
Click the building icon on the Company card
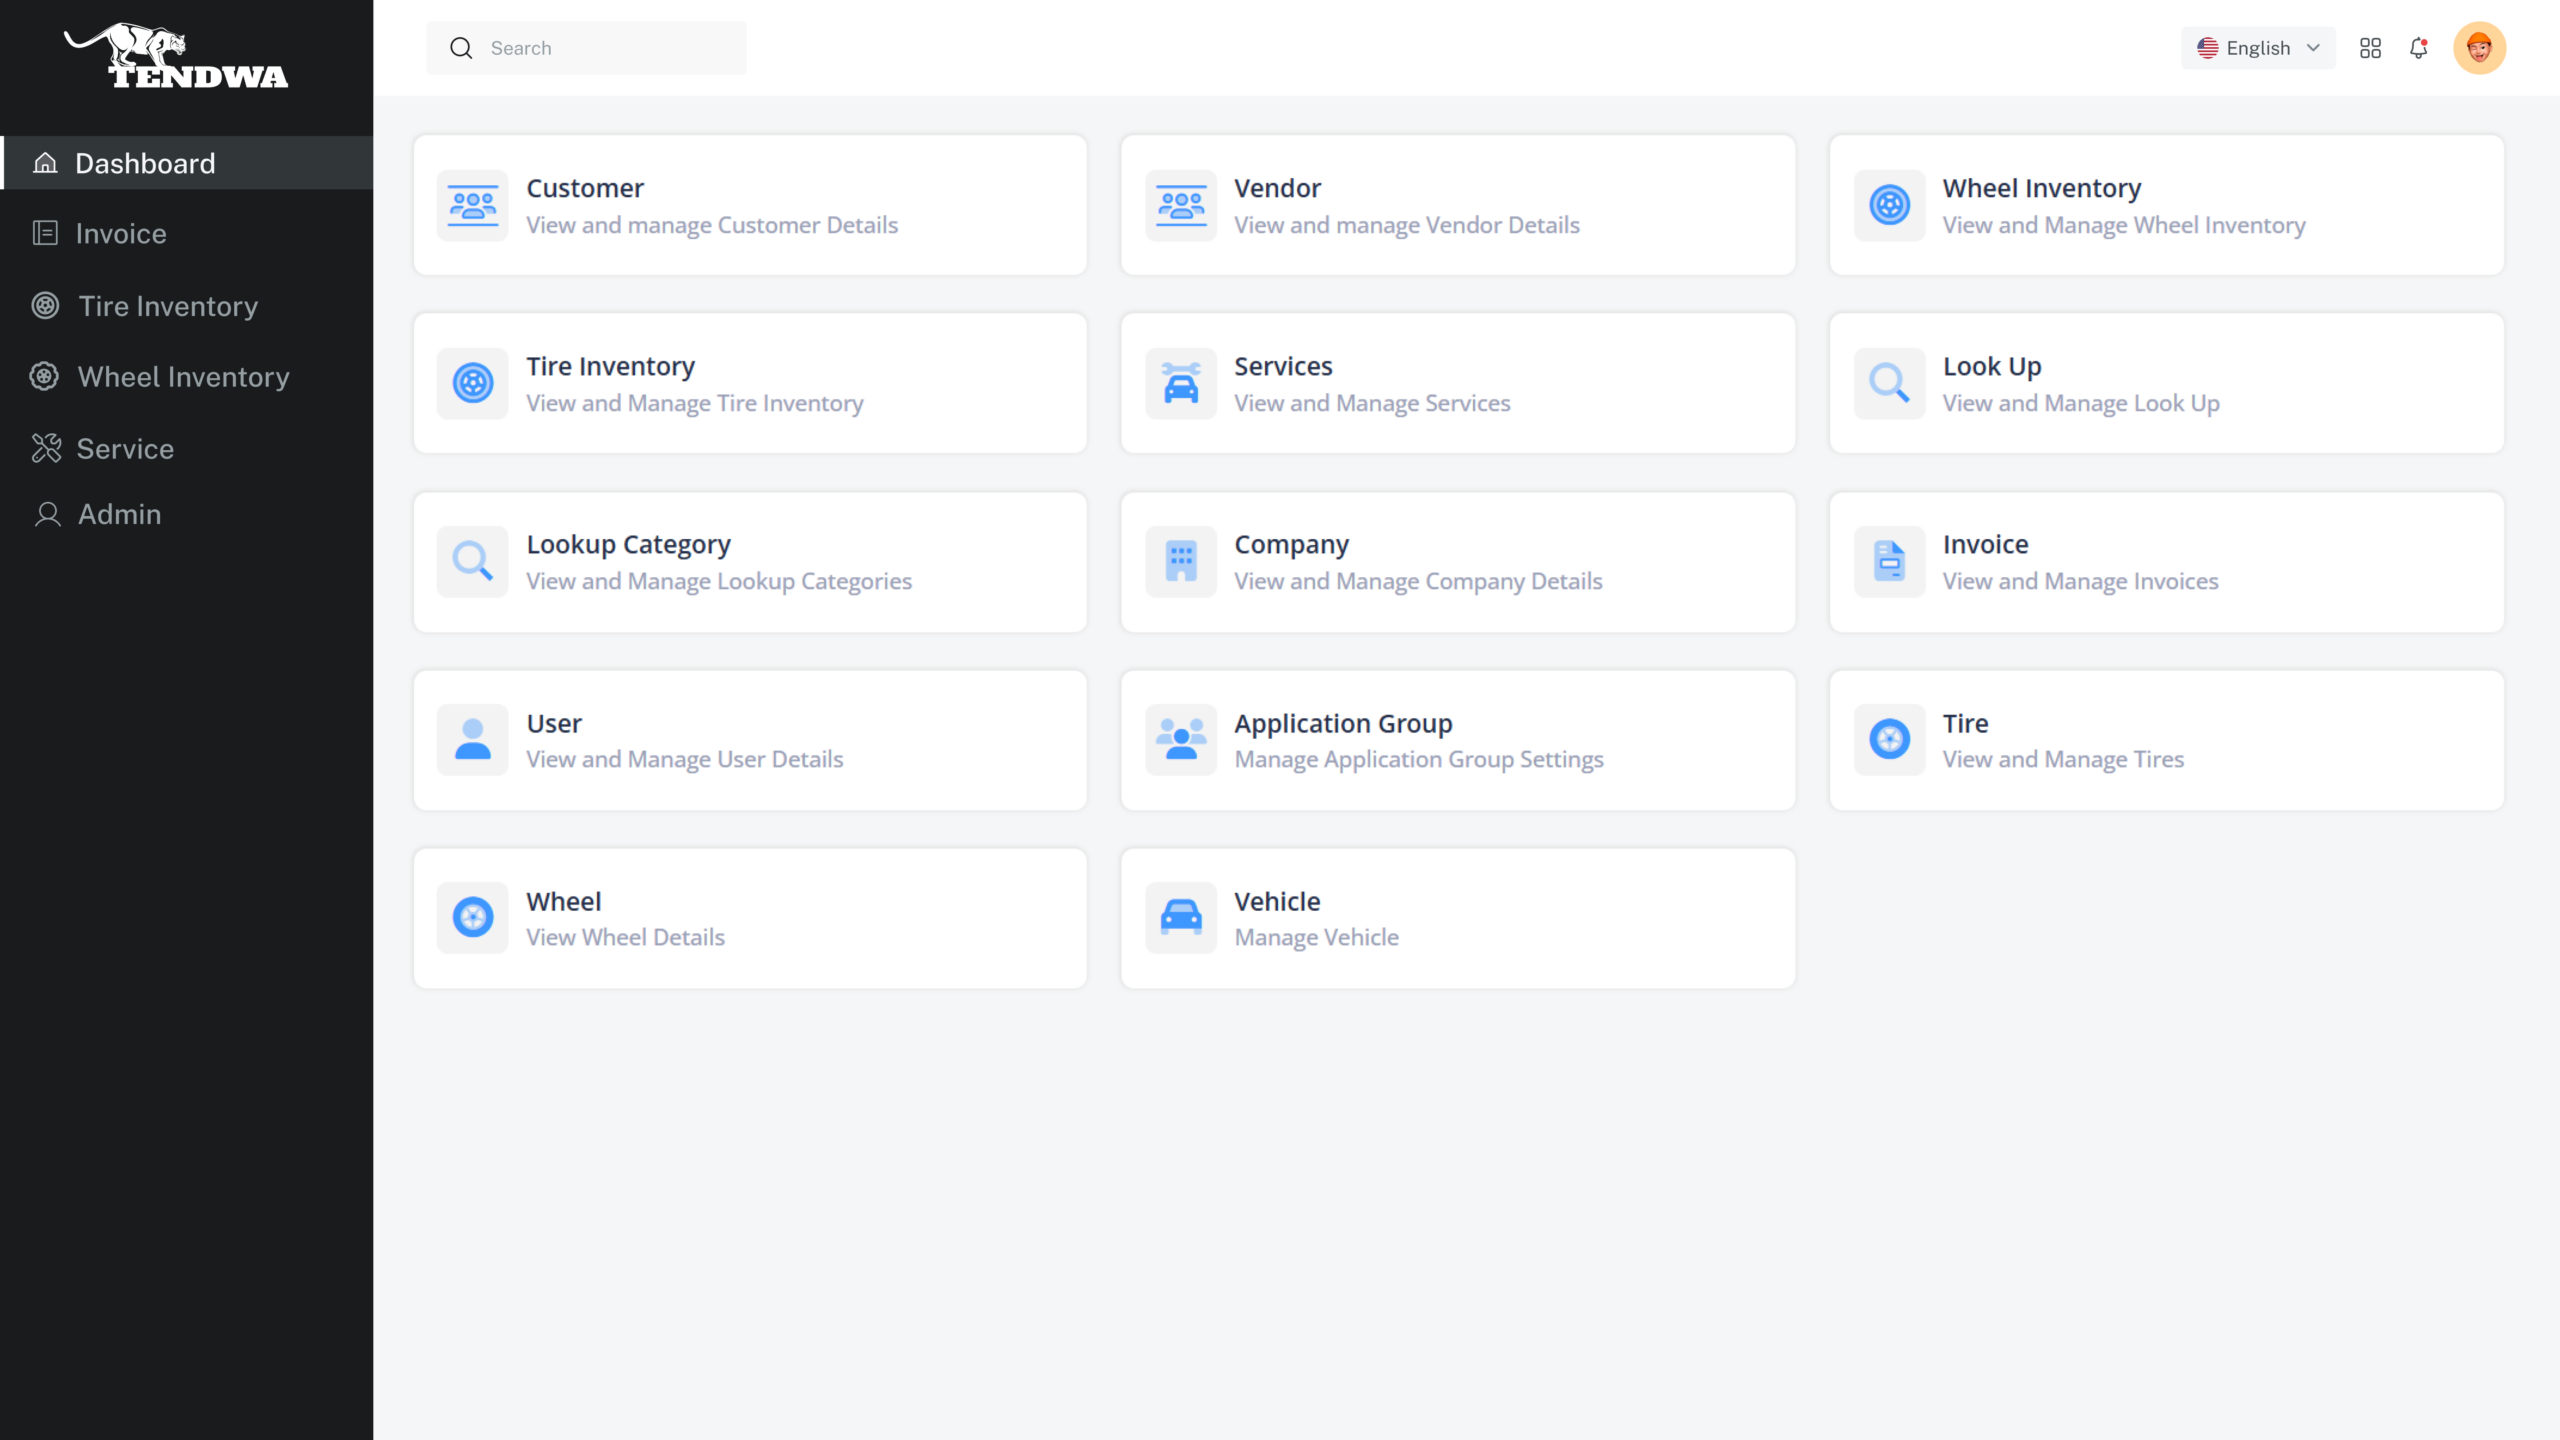[x=1180, y=561]
